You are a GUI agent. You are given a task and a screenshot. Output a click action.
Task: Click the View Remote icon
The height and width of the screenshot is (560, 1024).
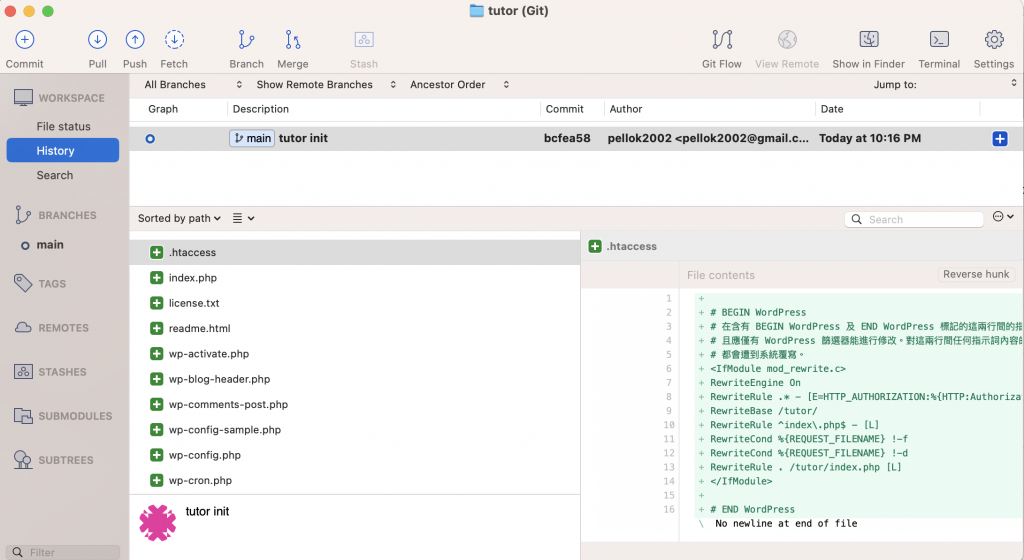click(787, 40)
